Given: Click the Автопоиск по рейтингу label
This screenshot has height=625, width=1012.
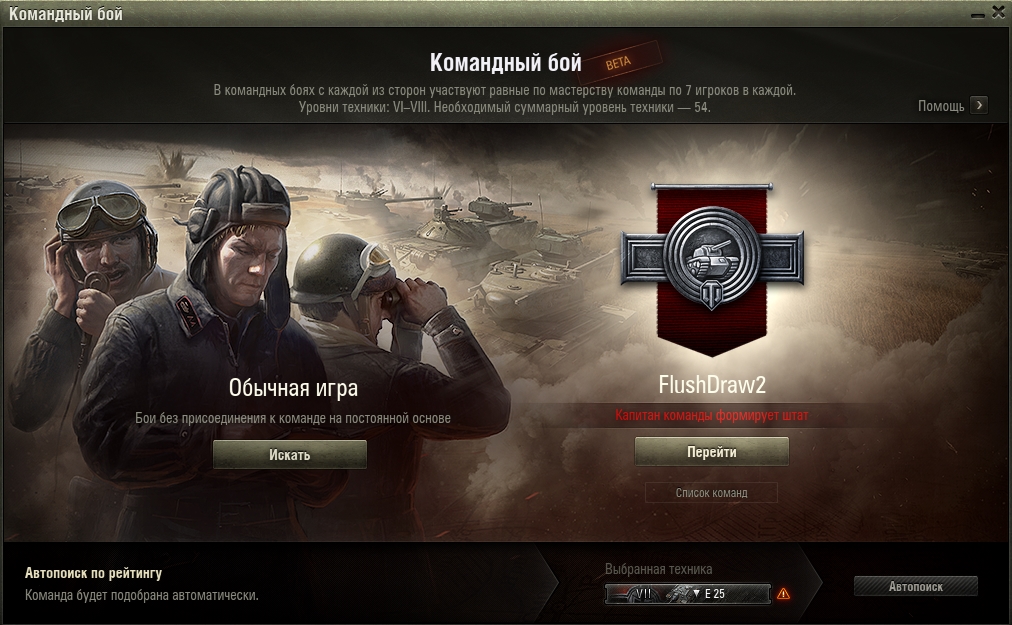Looking at the screenshot, I should coord(94,573).
